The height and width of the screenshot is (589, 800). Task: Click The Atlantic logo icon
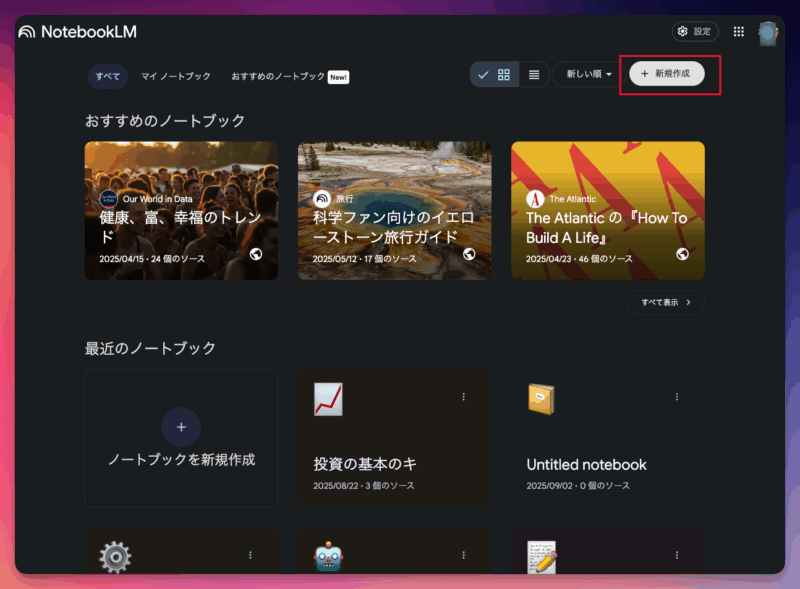click(535, 199)
